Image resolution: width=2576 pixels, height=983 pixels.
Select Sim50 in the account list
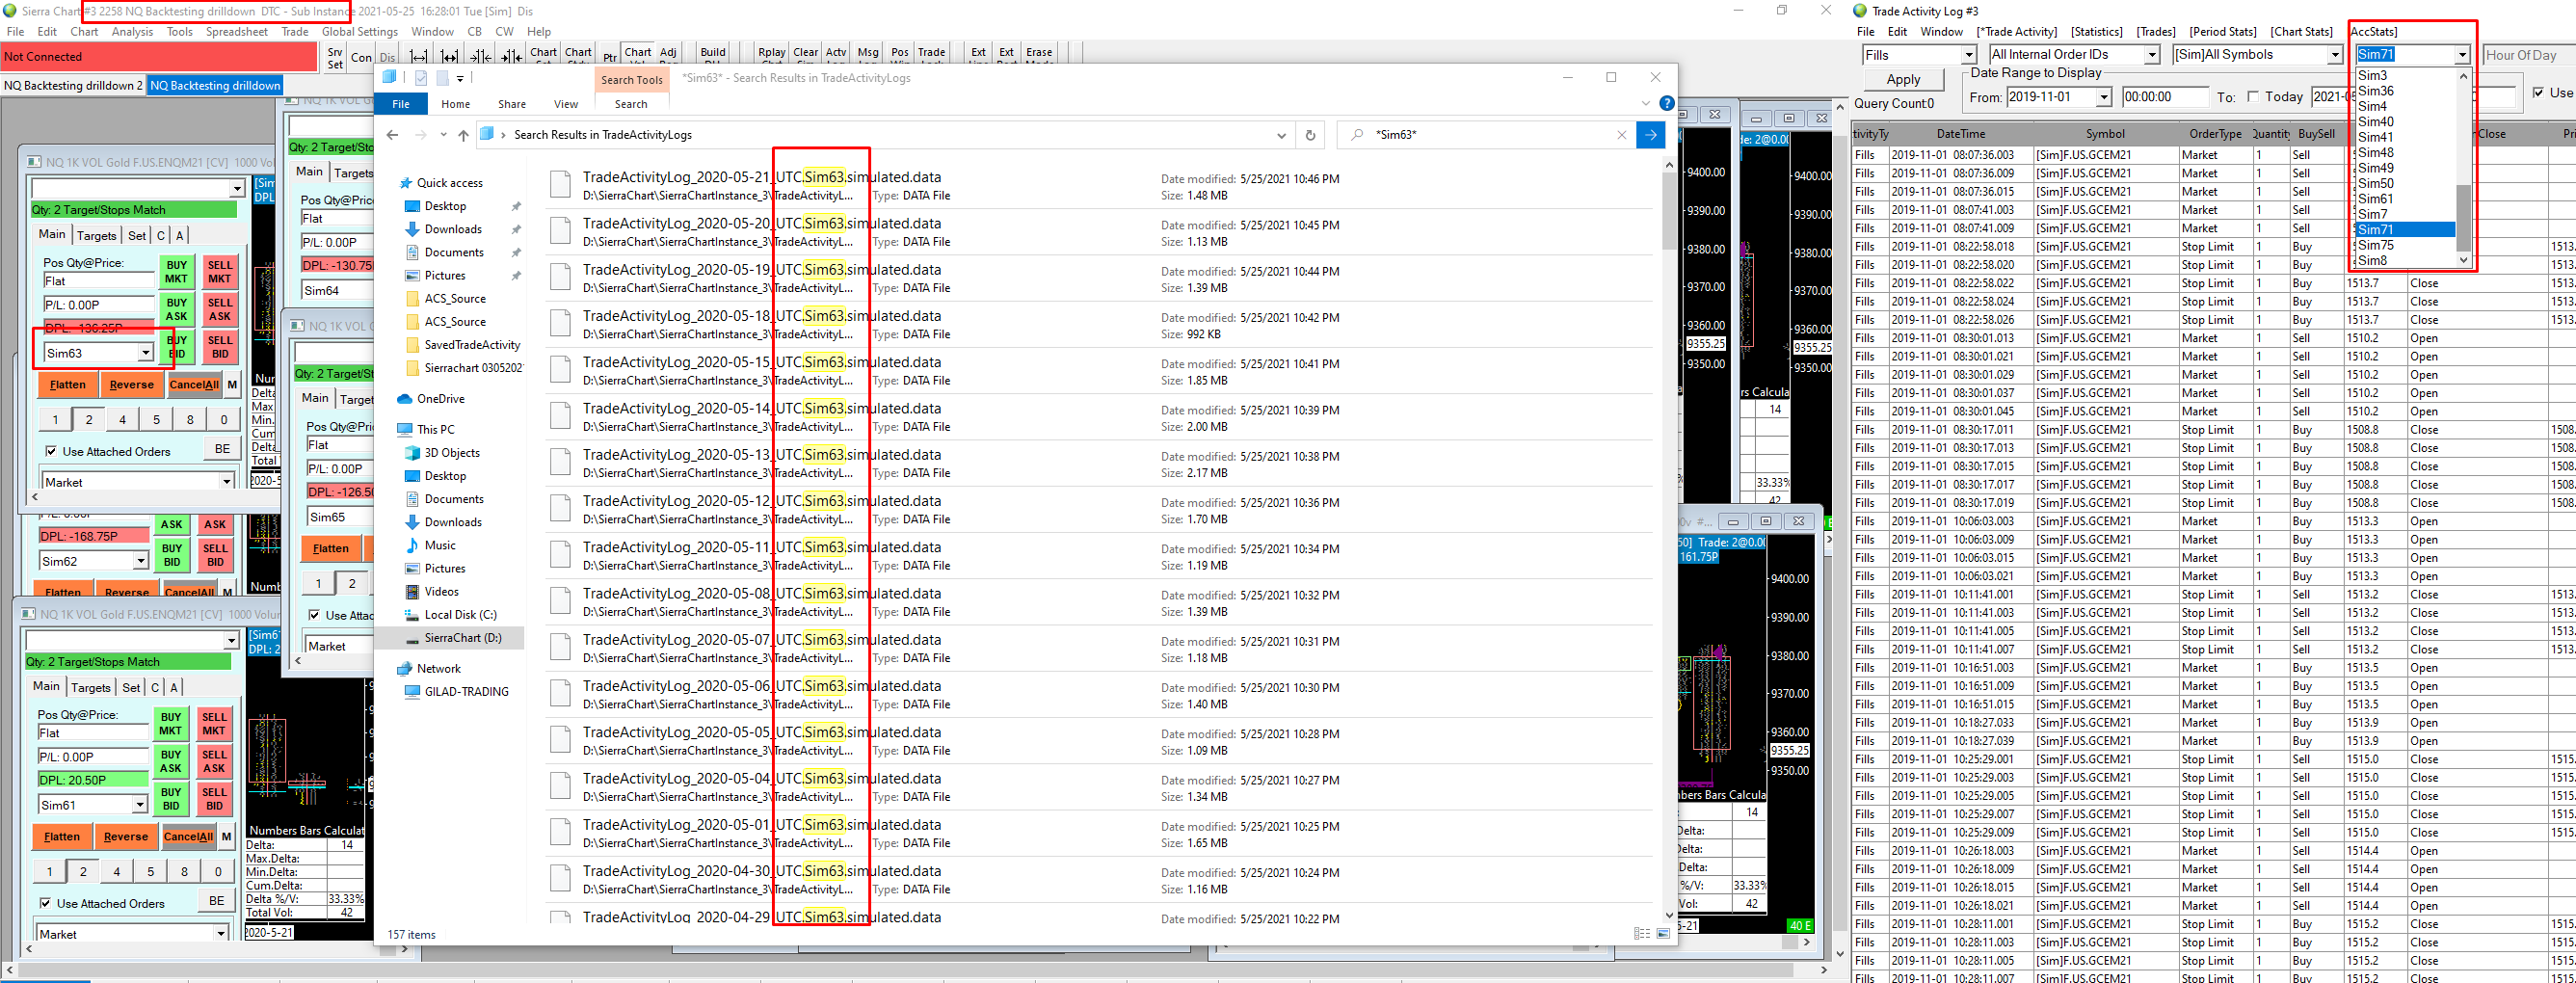tap(2404, 183)
